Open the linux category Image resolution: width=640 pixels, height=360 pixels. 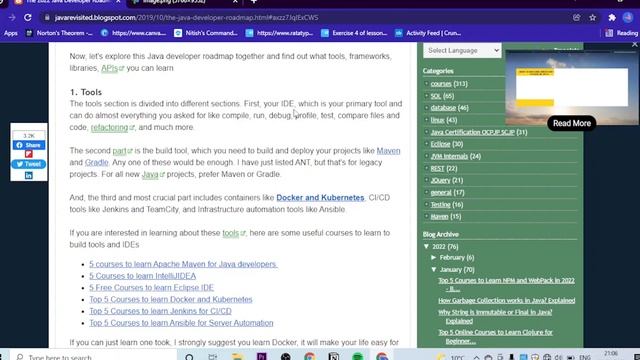coord(437,120)
